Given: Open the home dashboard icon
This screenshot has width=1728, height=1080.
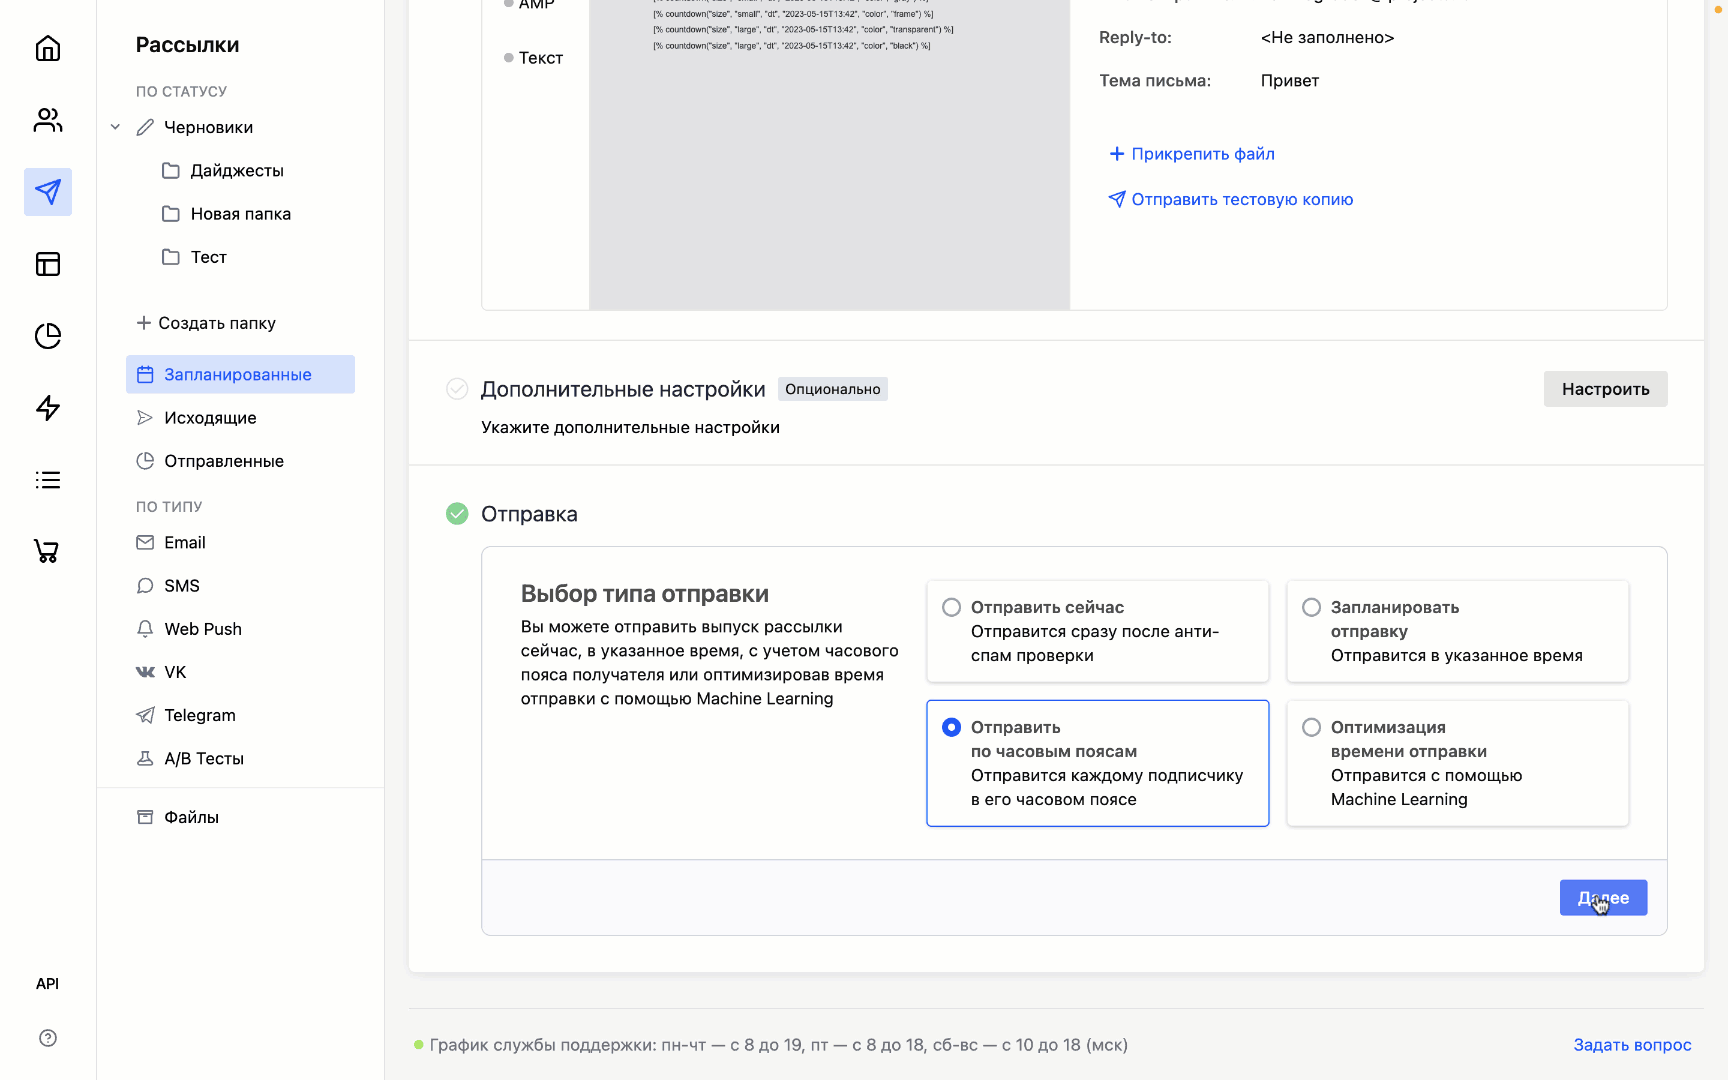Looking at the screenshot, I should coord(48,48).
